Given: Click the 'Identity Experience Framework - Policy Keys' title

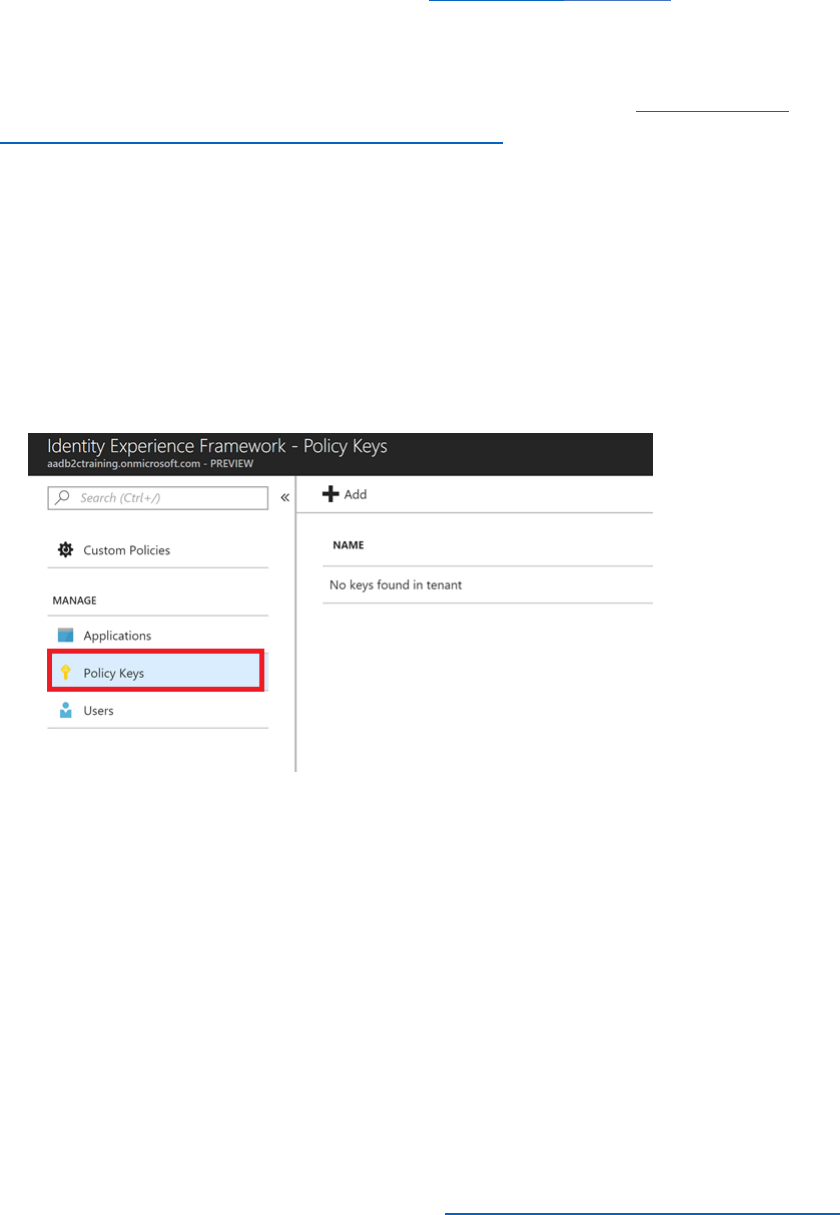Looking at the screenshot, I should click(218, 446).
